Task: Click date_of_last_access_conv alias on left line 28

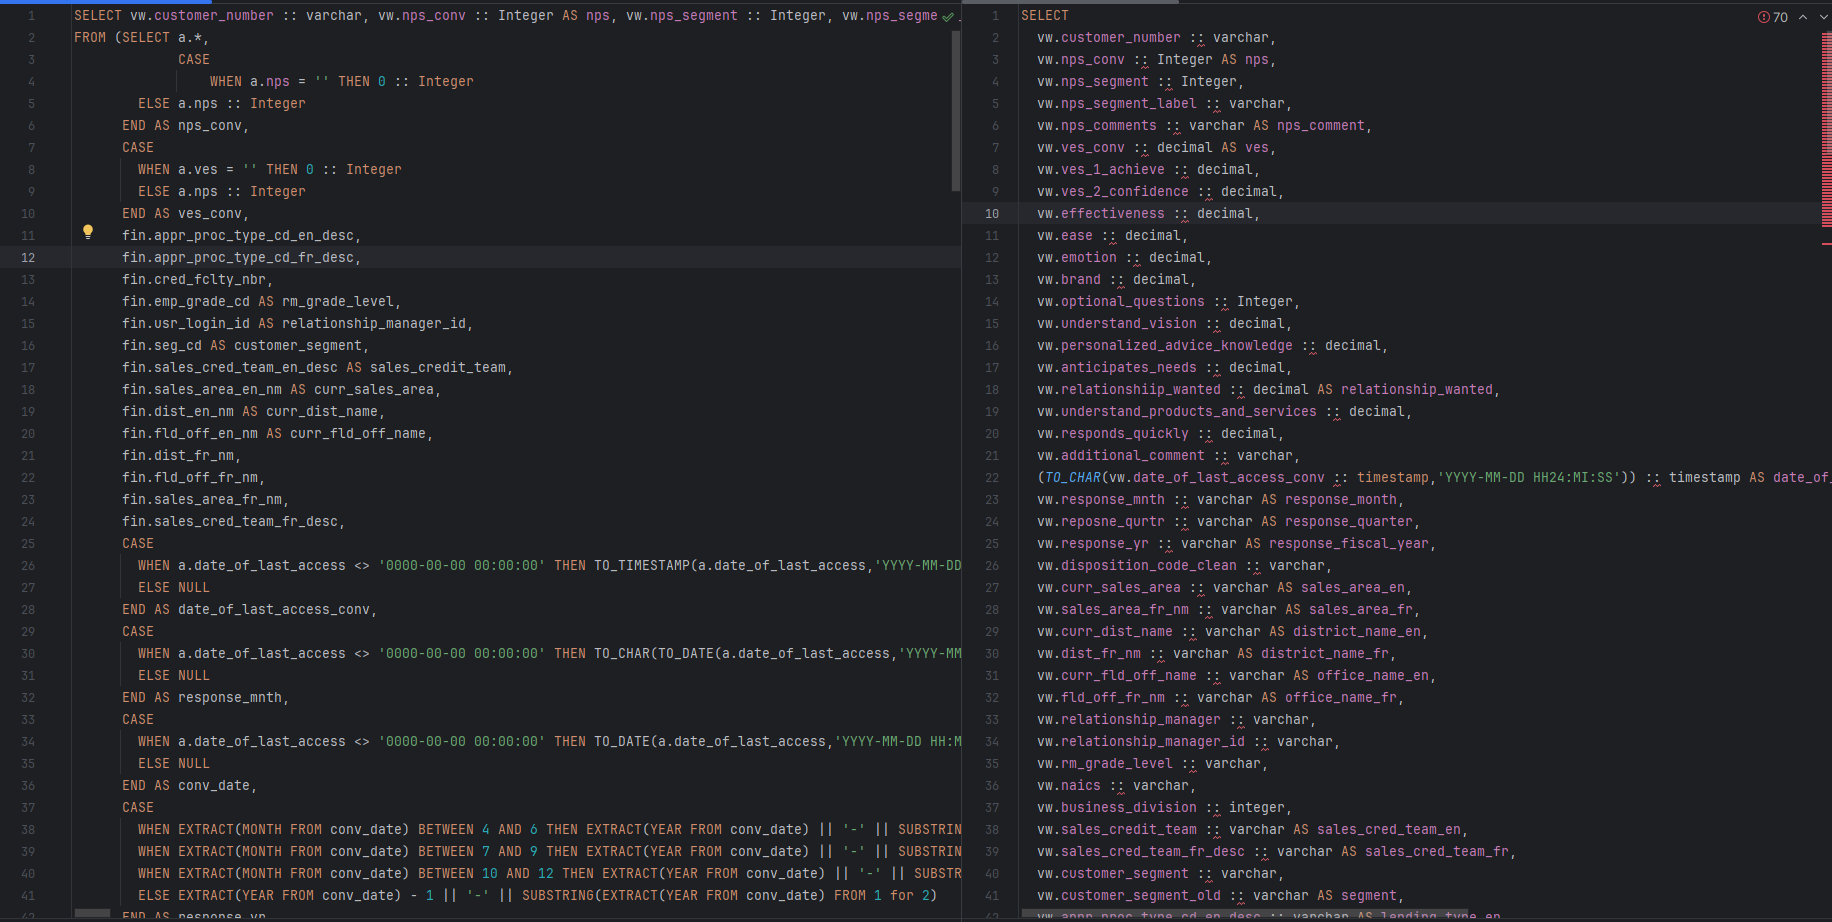Action: click(274, 610)
